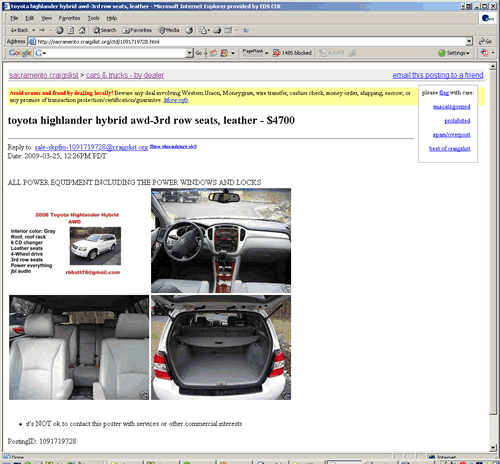Click the gray leather seats photo
The height and width of the screenshot is (464, 500).
tap(79, 347)
